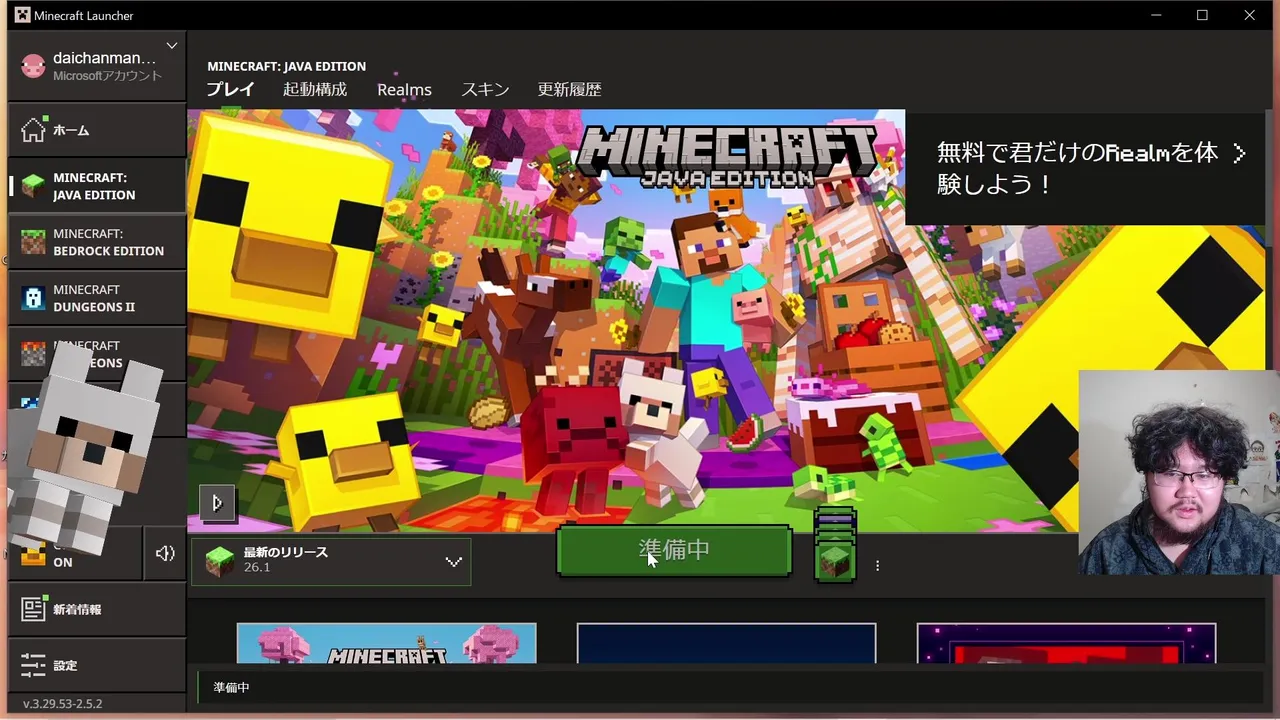Click the MINECRAFT: JAVA EDITION page header

[x=287, y=66]
